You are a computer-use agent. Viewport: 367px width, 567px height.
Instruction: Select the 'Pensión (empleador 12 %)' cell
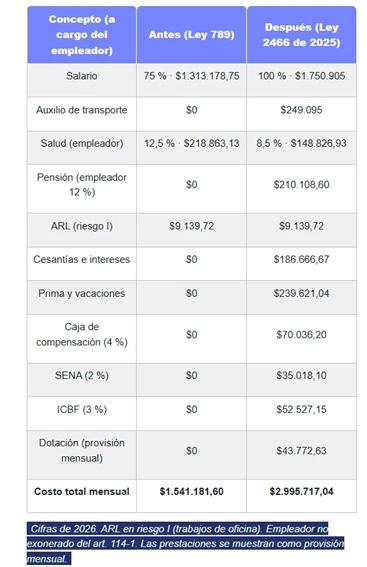pos(82,189)
